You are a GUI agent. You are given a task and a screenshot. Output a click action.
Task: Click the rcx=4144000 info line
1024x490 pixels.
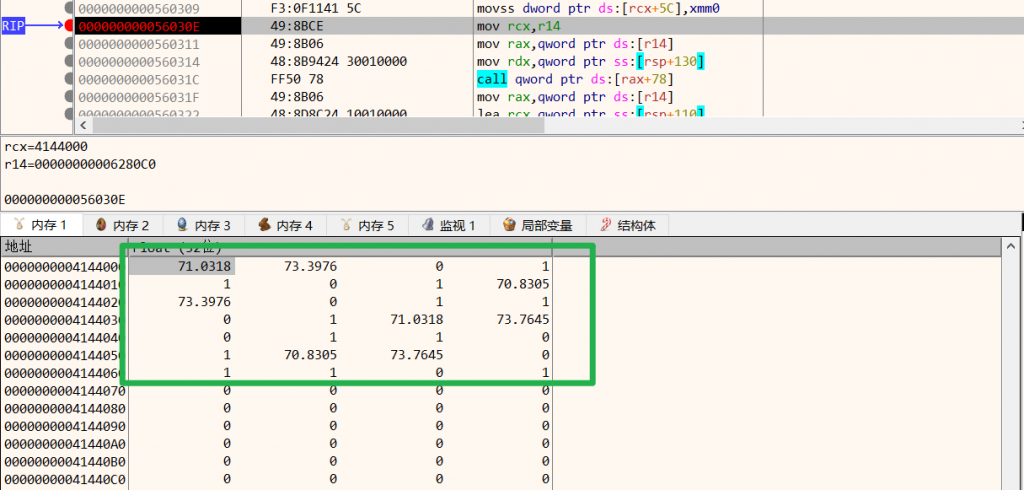pyautogui.click(x=46, y=147)
